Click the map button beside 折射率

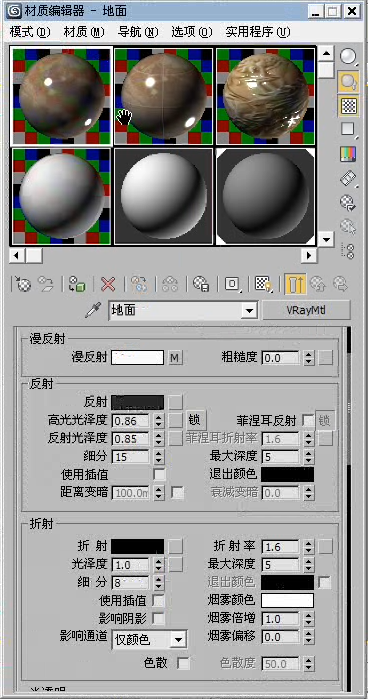pos(325,546)
